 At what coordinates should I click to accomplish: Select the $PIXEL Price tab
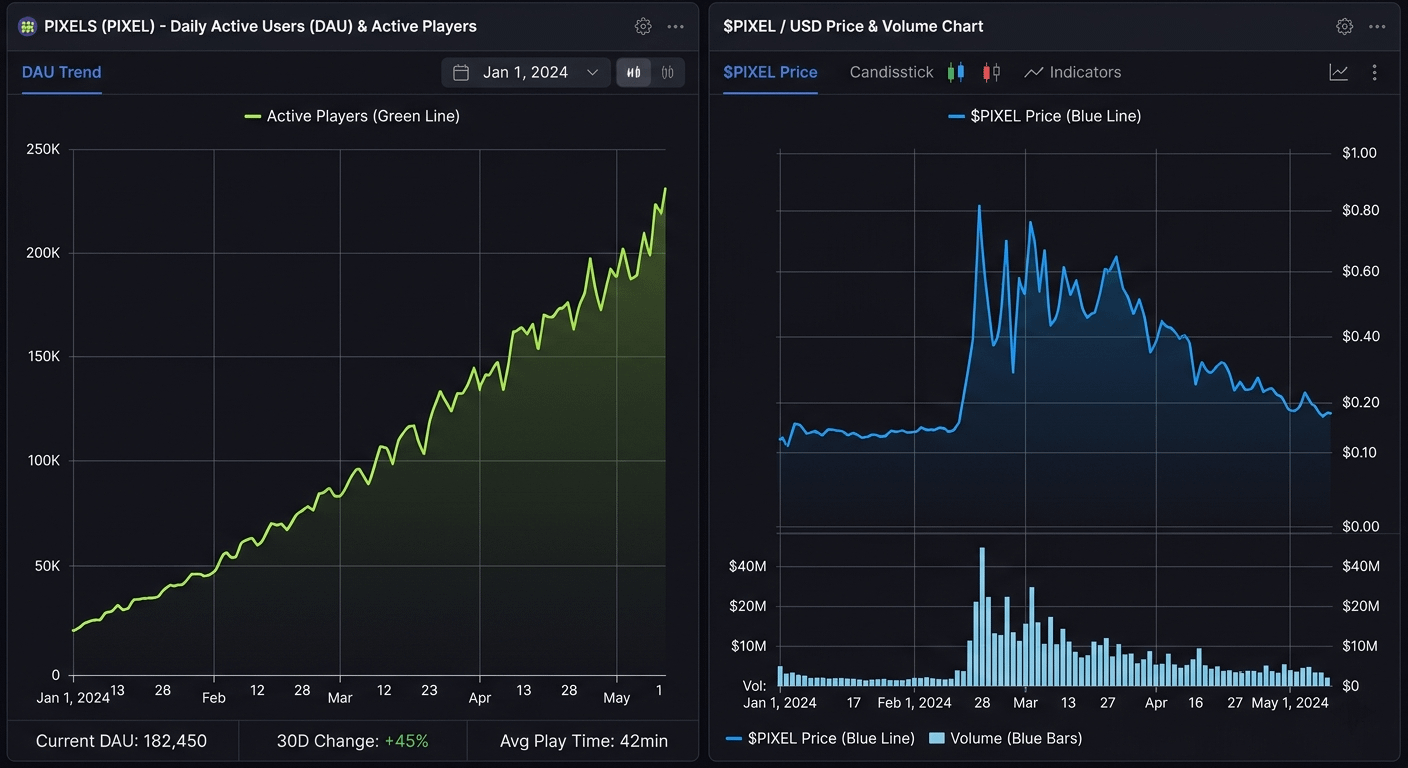(x=770, y=72)
